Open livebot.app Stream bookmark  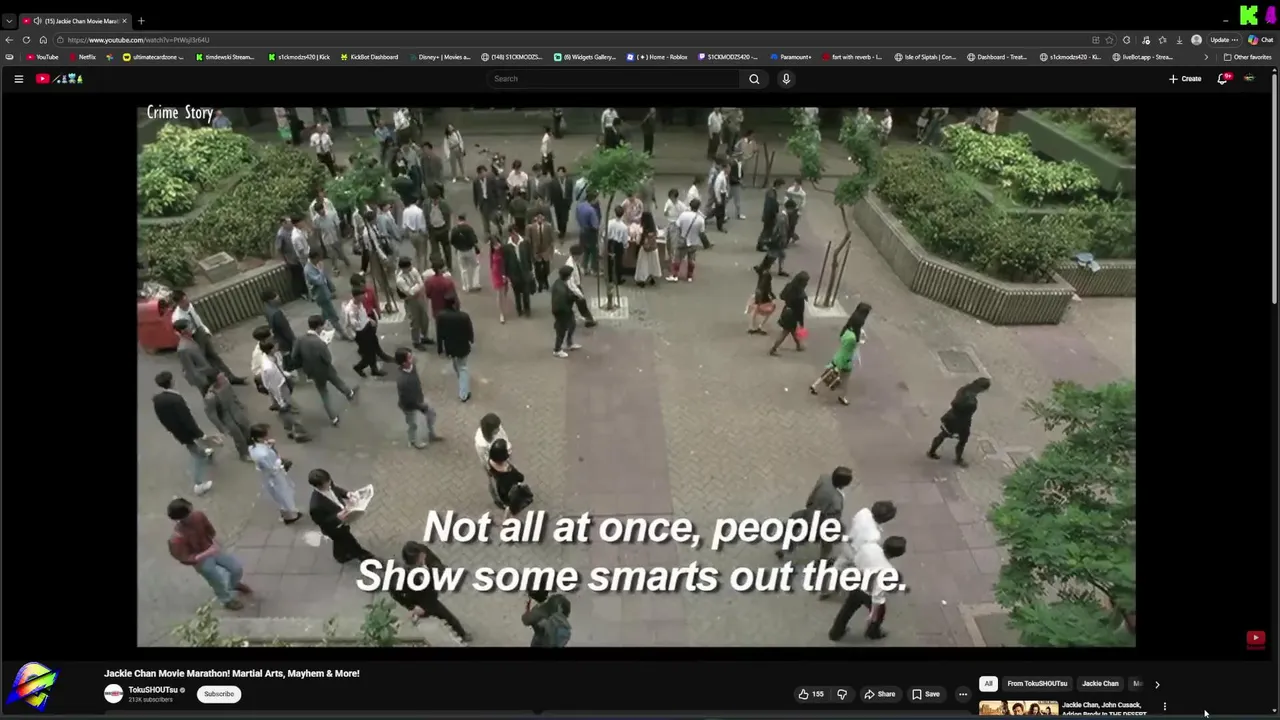tap(1142, 57)
